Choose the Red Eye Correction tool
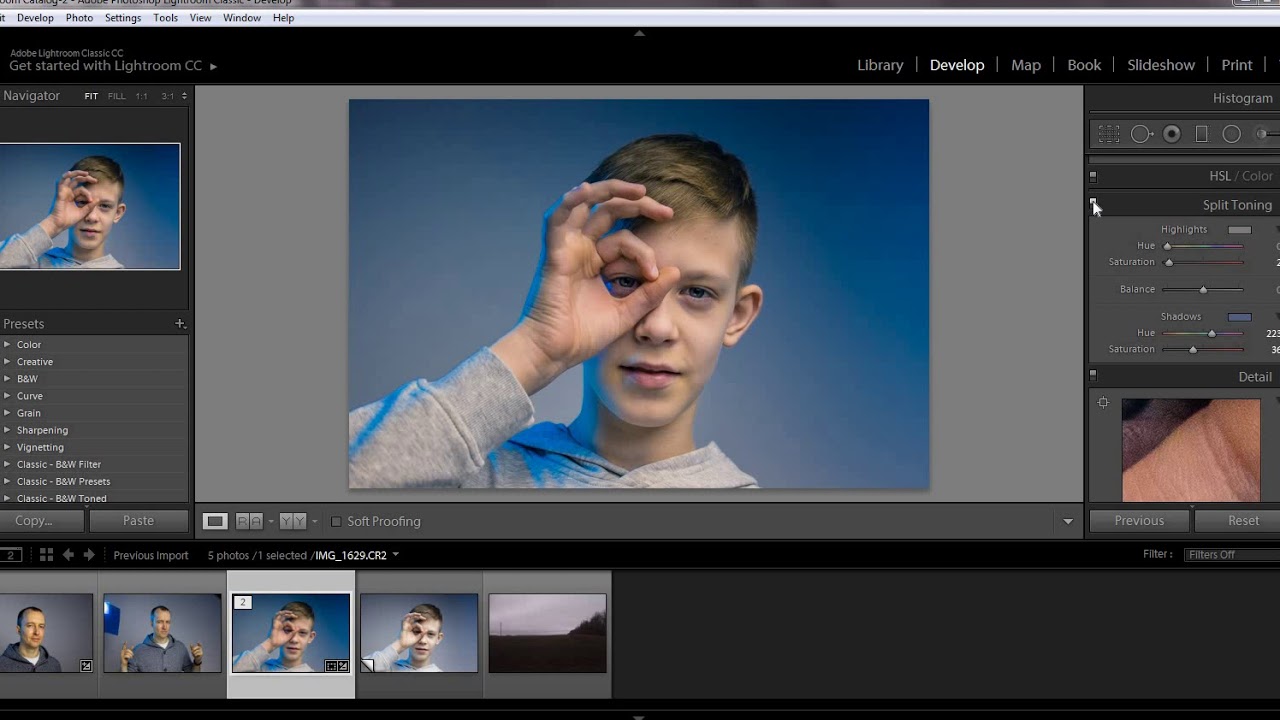 coord(1172,134)
